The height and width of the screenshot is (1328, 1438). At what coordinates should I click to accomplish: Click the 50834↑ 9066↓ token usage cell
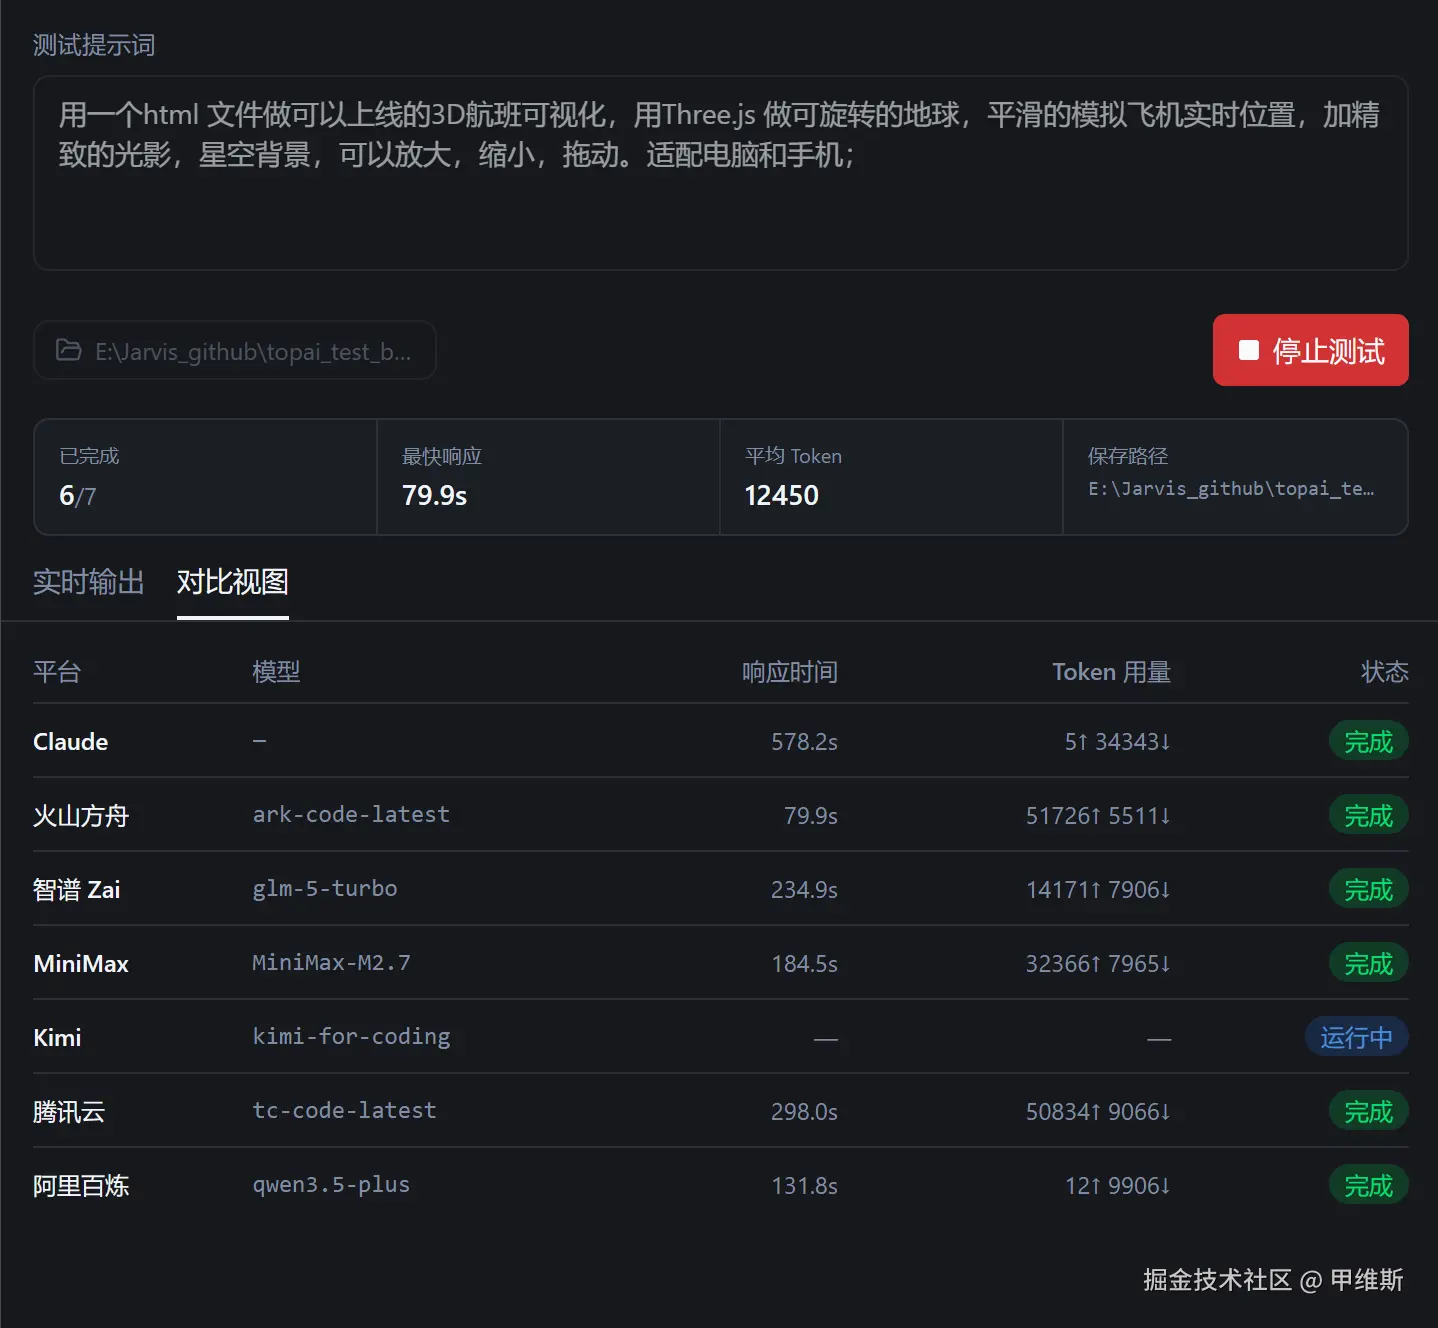tap(1098, 1112)
